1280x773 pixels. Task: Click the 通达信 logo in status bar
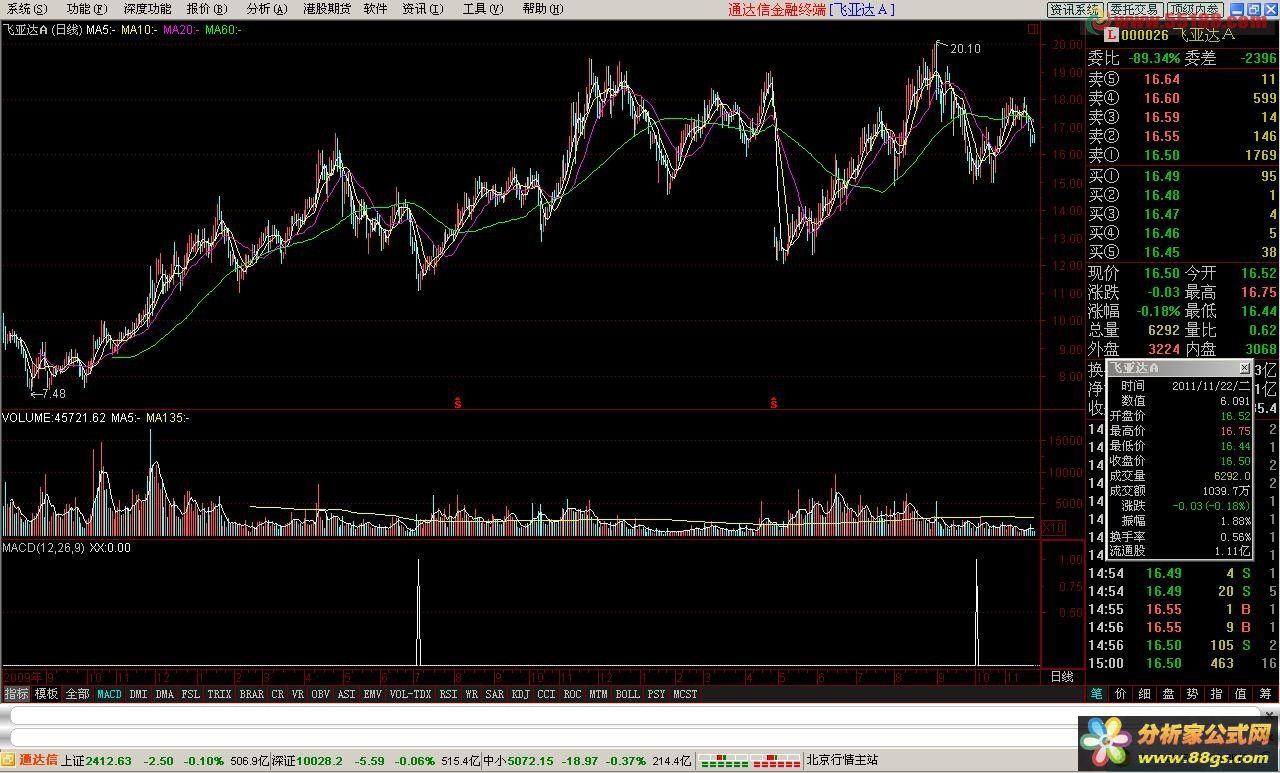[30, 760]
